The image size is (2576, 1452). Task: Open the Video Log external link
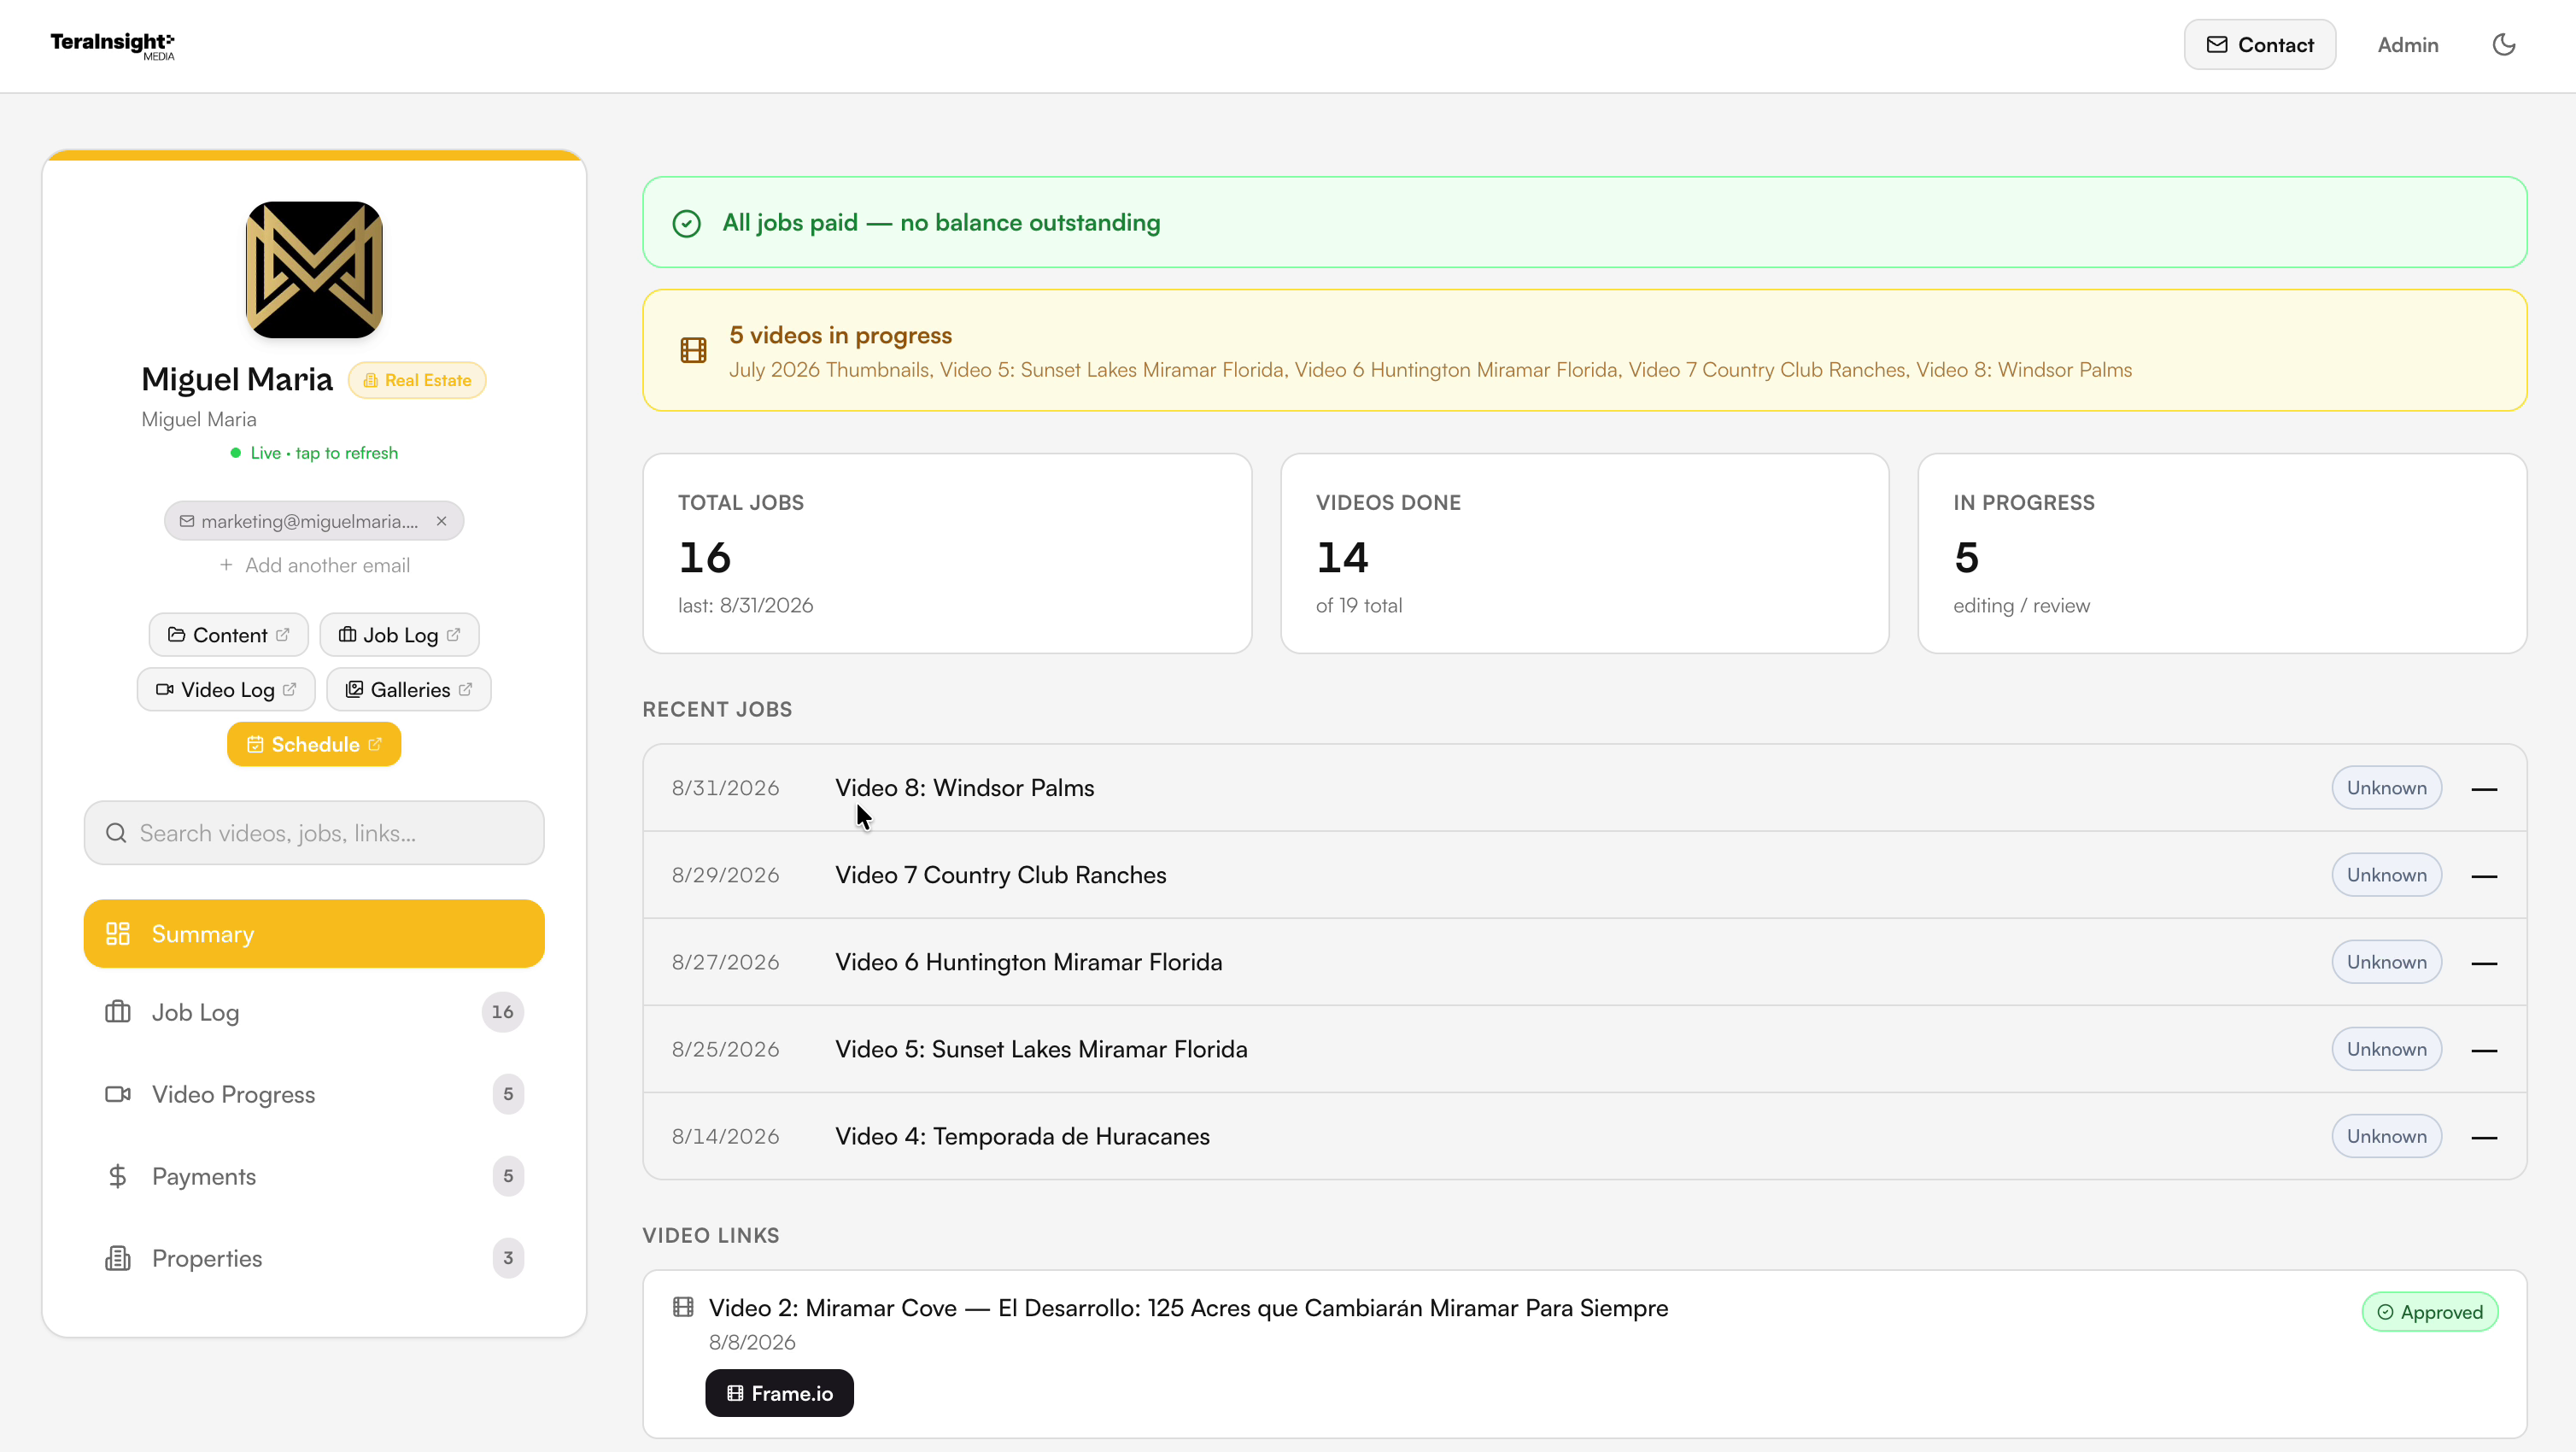coord(226,690)
